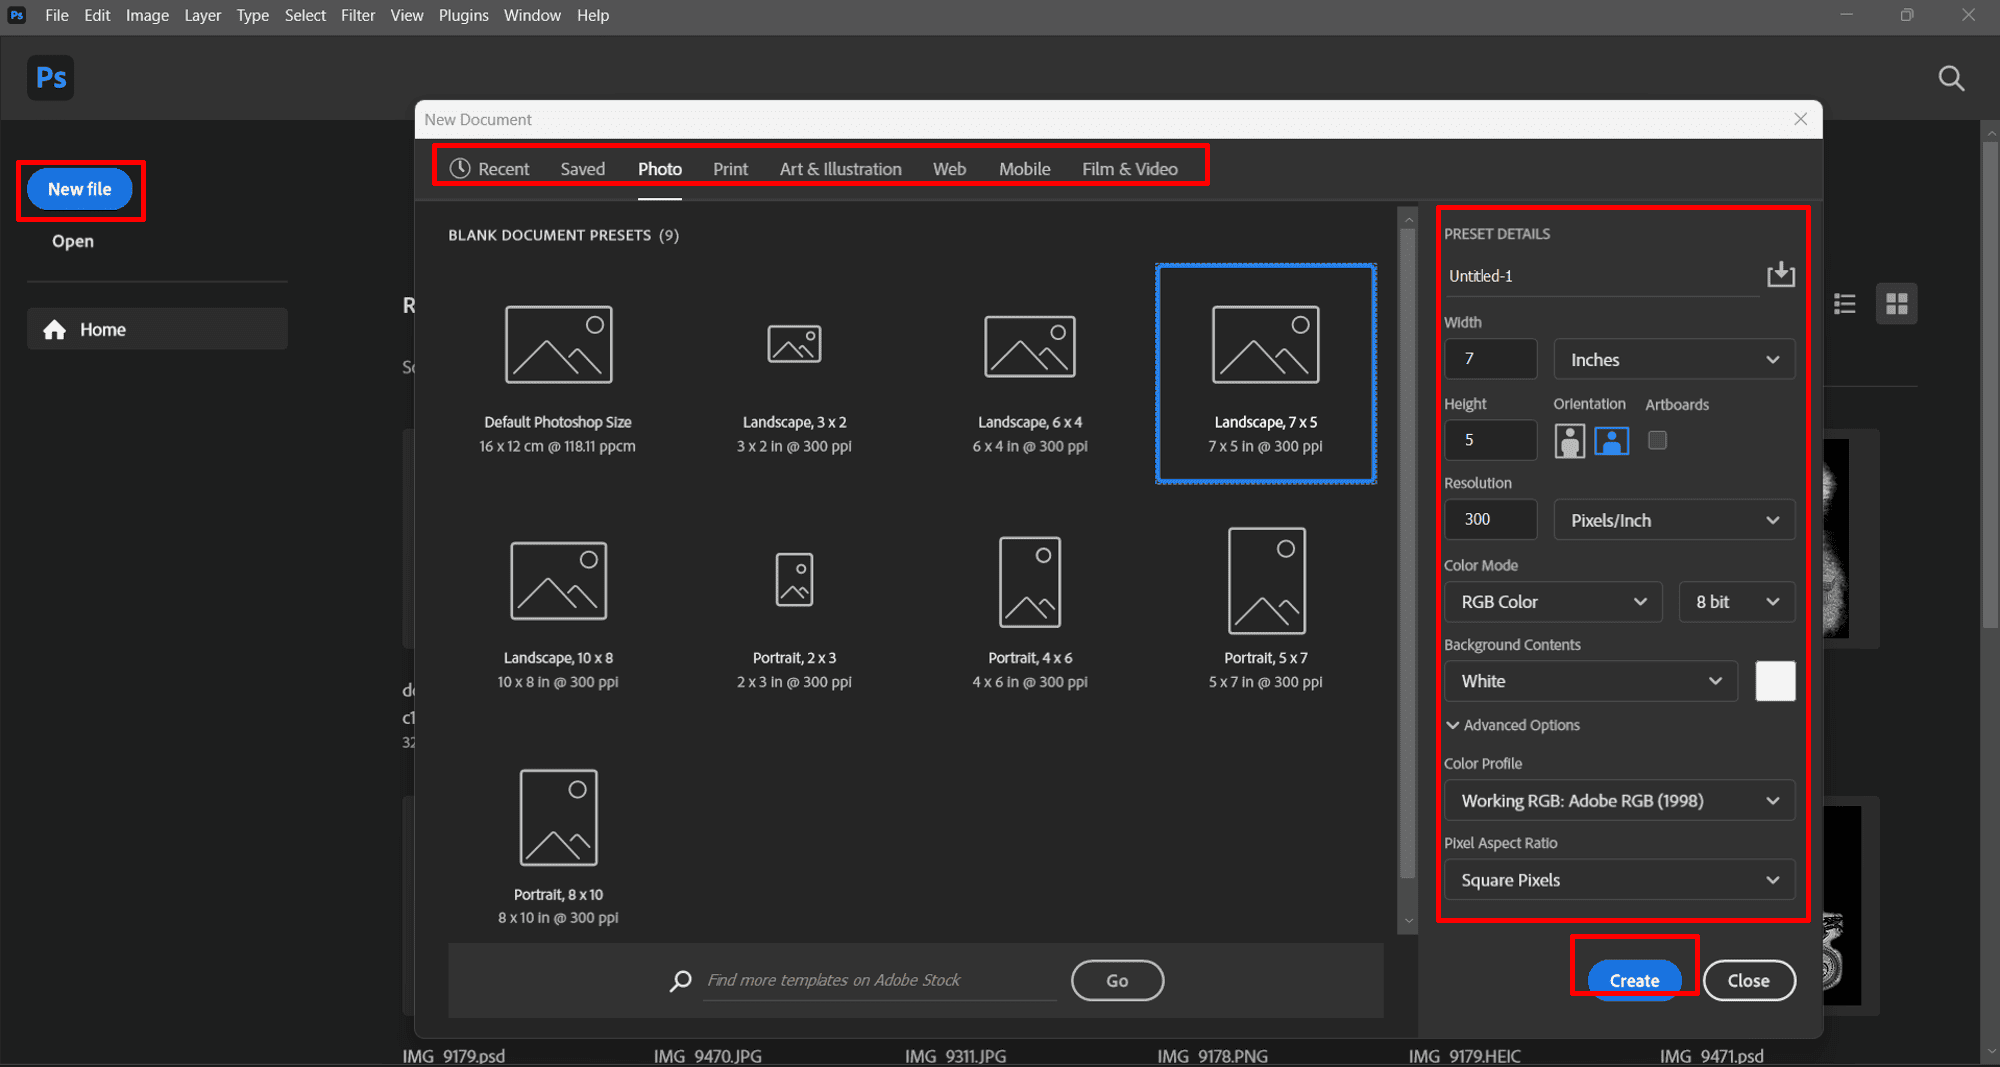Go to Home in the sidebar
2000x1067 pixels.
(x=157, y=329)
